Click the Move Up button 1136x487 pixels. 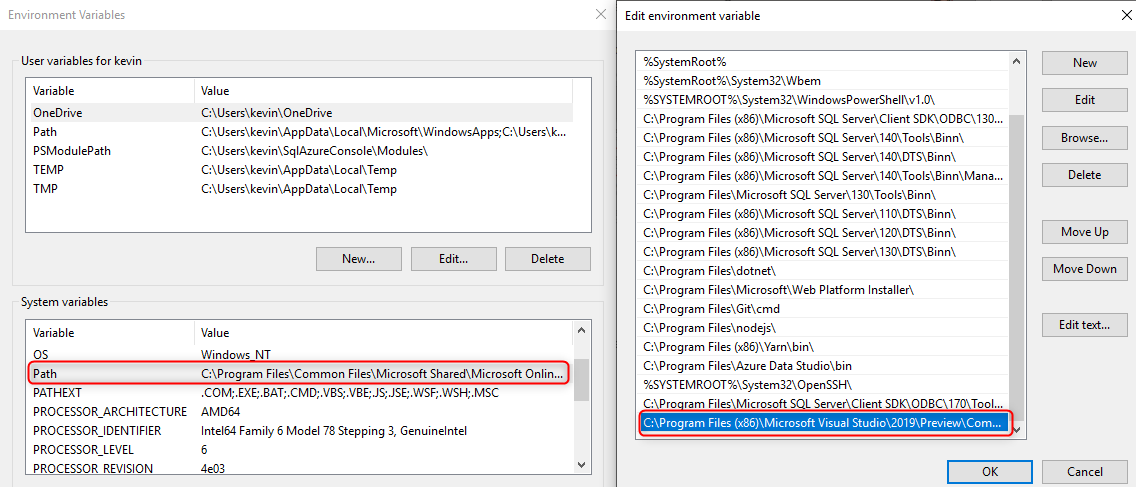tap(1085, 232)
